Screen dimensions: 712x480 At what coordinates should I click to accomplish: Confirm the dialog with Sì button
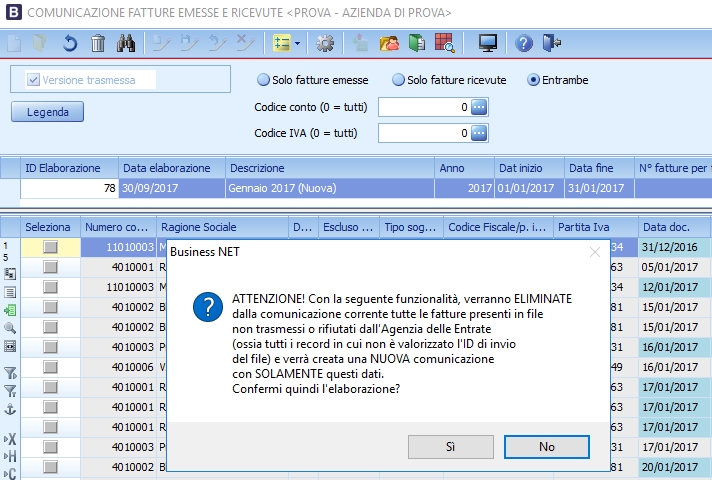(x=450, y=447)
